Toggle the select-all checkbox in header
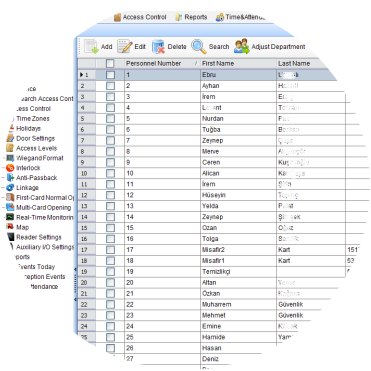This screenshot has height=371, width=371. (110, 63)
